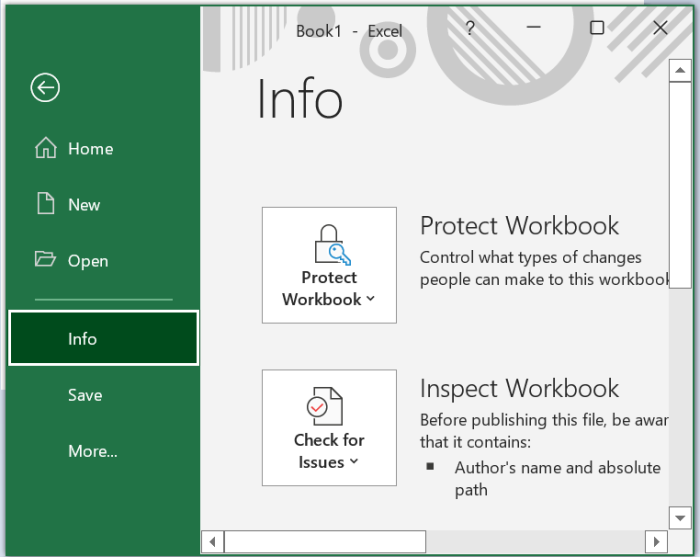This screenshot has width=700, height=557.
Task: Expand the Check for Issues dropdown
Action: pyautogui.click(x=329, y=428)
